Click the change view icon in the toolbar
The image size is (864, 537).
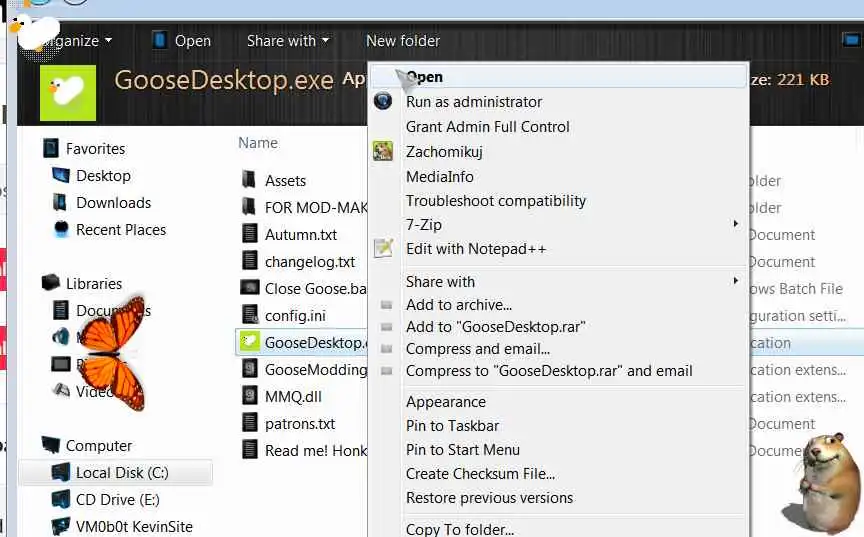tap(852, 40)
